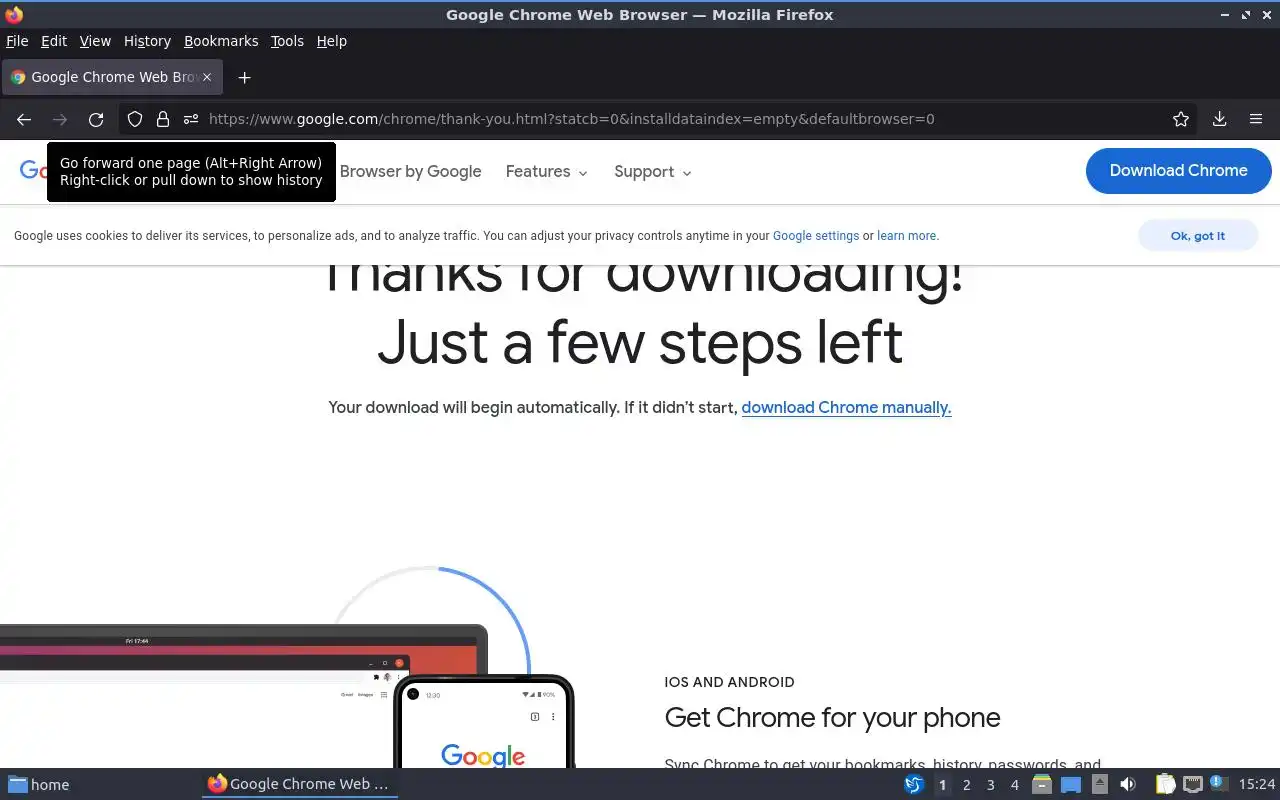Click the blue show desktop icon

[x=1071, y=785]
